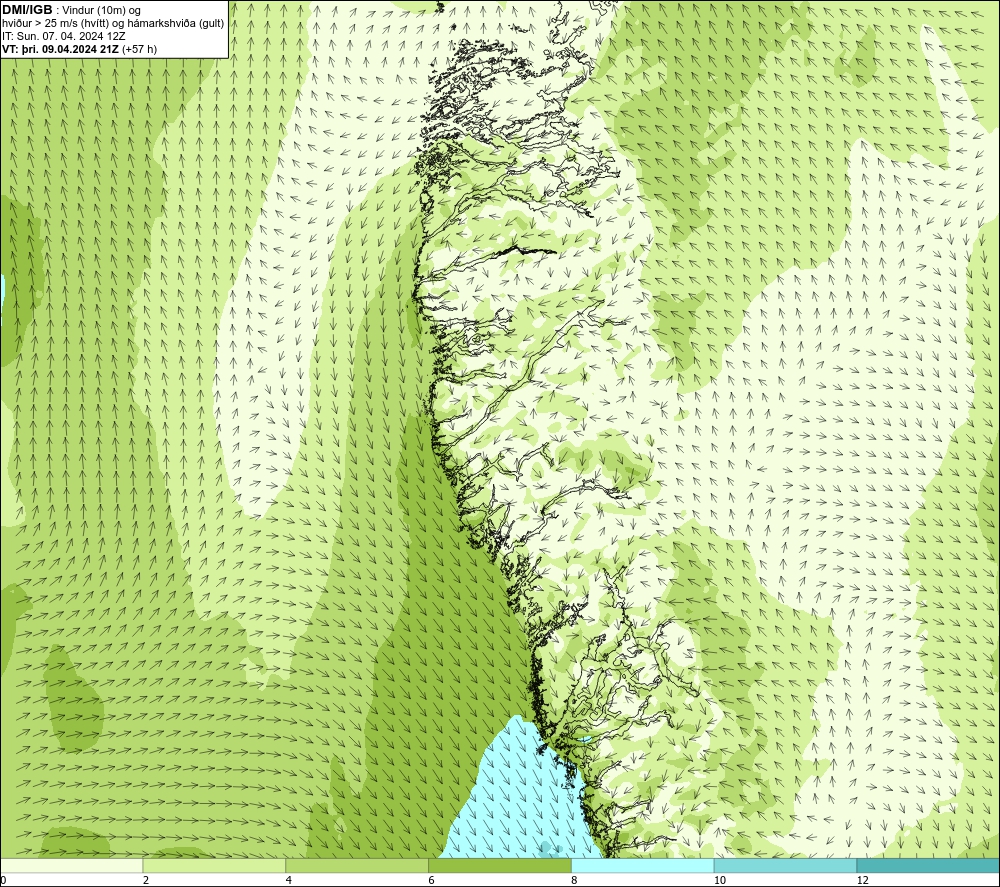1000x887 pixels.
Task: Click the 12+ m/s teal swatch
Action: click(929, 865)
